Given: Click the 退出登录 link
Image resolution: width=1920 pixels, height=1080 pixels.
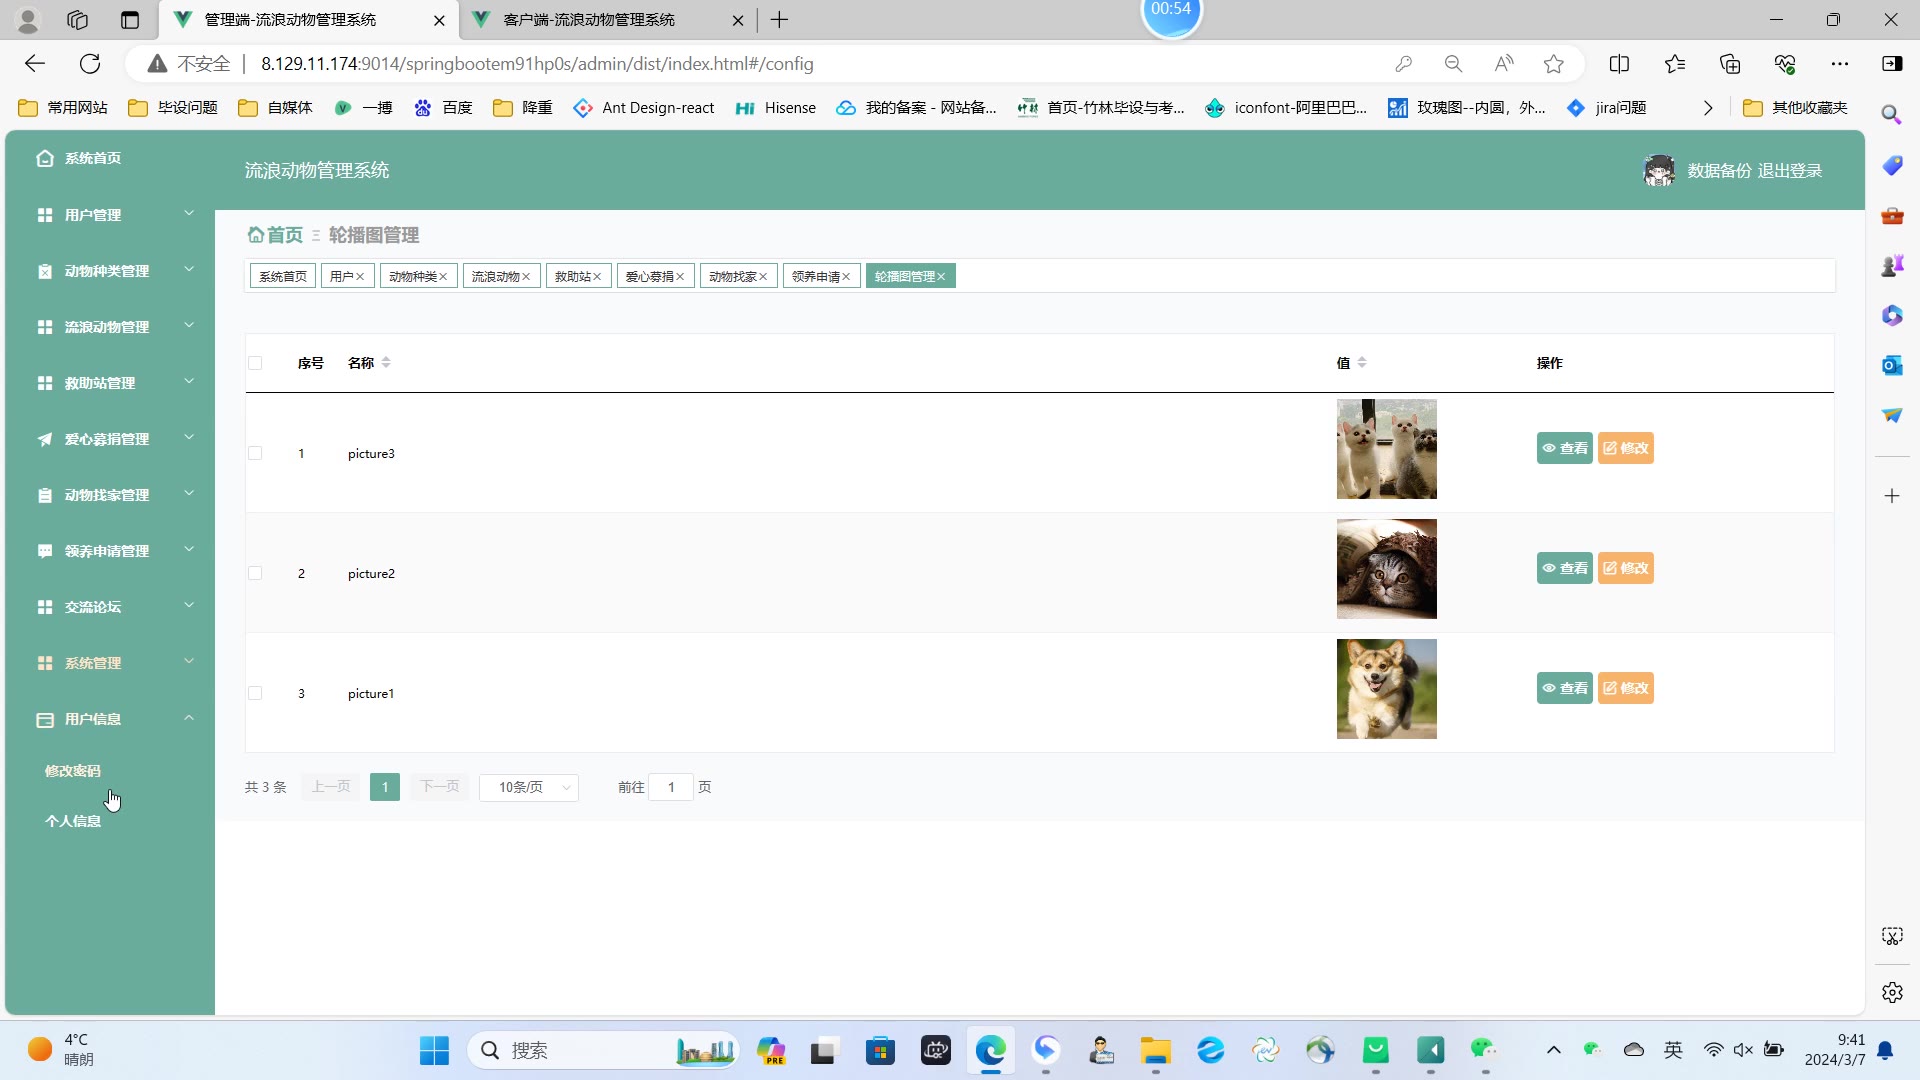Looking at the screenshot, I should (x=1790, y=171).
